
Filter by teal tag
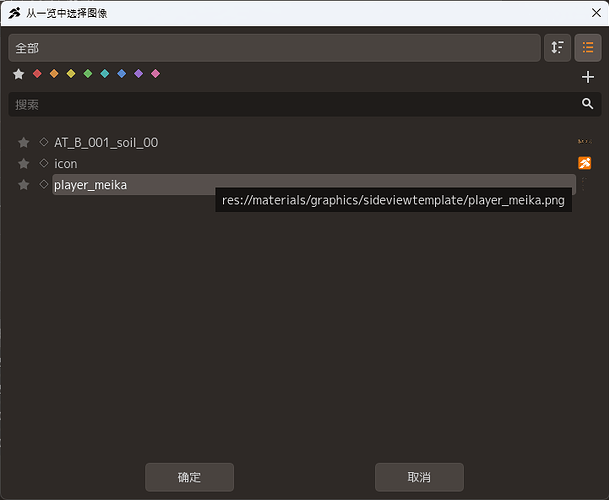(x=105, y=73)
